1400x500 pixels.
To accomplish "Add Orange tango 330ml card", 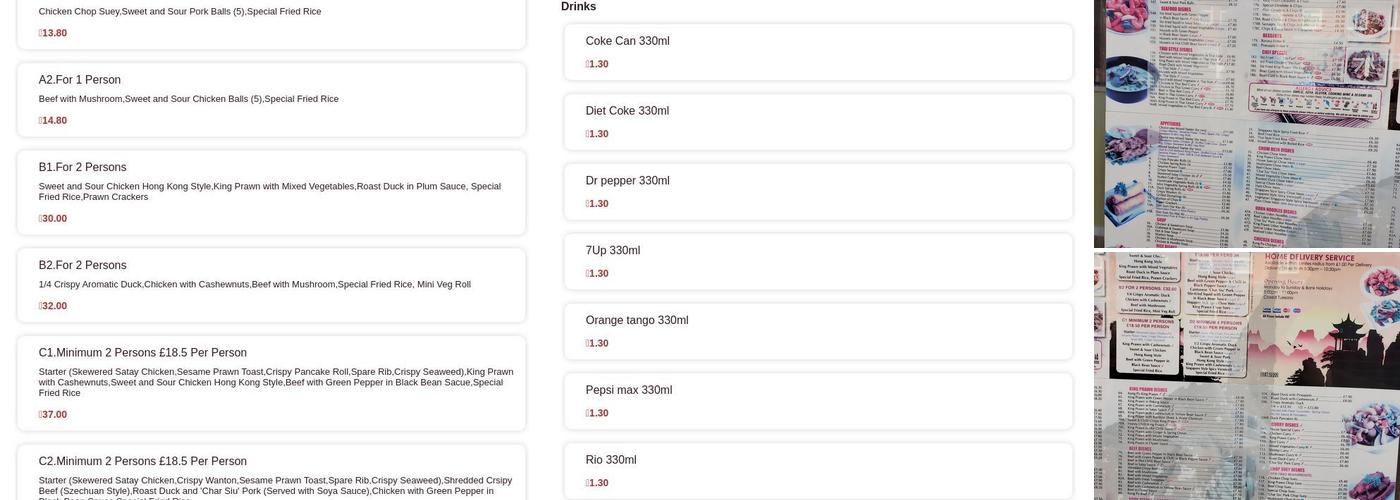I will pos(817,332).
